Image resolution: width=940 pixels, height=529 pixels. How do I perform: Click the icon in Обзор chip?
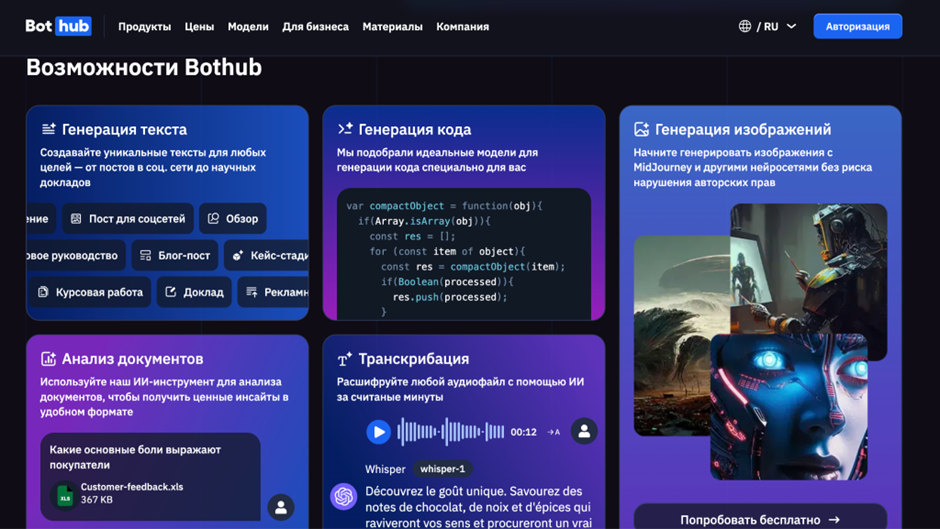pos(213,218)
